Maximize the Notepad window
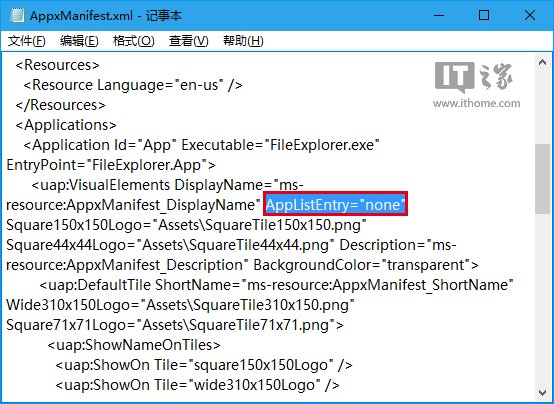This screenshot has height=404, width=554. [x=484, y=15]
